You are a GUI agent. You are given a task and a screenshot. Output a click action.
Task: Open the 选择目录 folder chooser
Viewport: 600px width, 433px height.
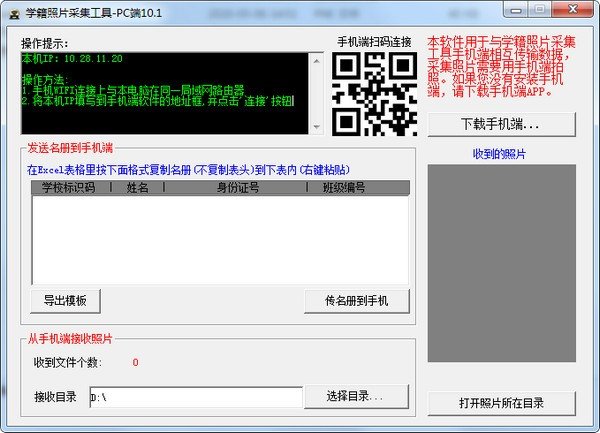click(357, 396)
